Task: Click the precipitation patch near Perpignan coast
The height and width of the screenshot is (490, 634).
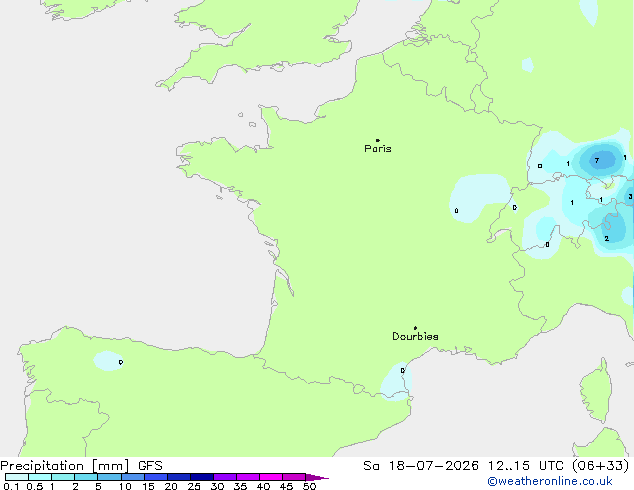Action: [396, 382]
